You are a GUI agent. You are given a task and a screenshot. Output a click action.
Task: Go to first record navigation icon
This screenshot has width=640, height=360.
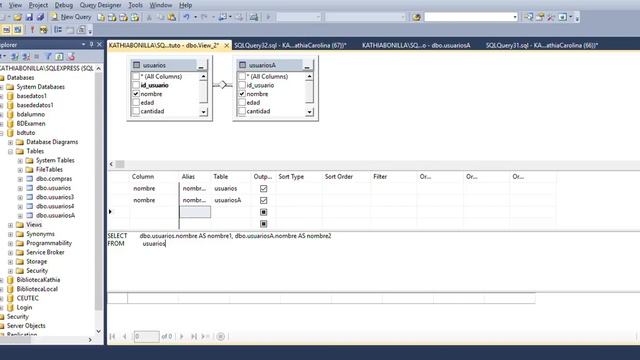coord(112,336)
